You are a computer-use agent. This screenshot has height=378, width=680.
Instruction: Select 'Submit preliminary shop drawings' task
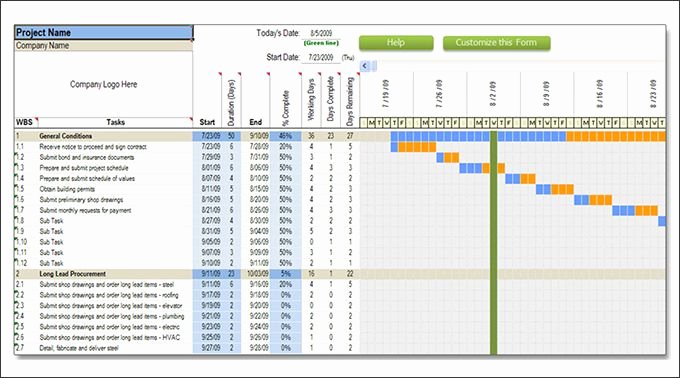pyautogui.click(x=82, y=200)
